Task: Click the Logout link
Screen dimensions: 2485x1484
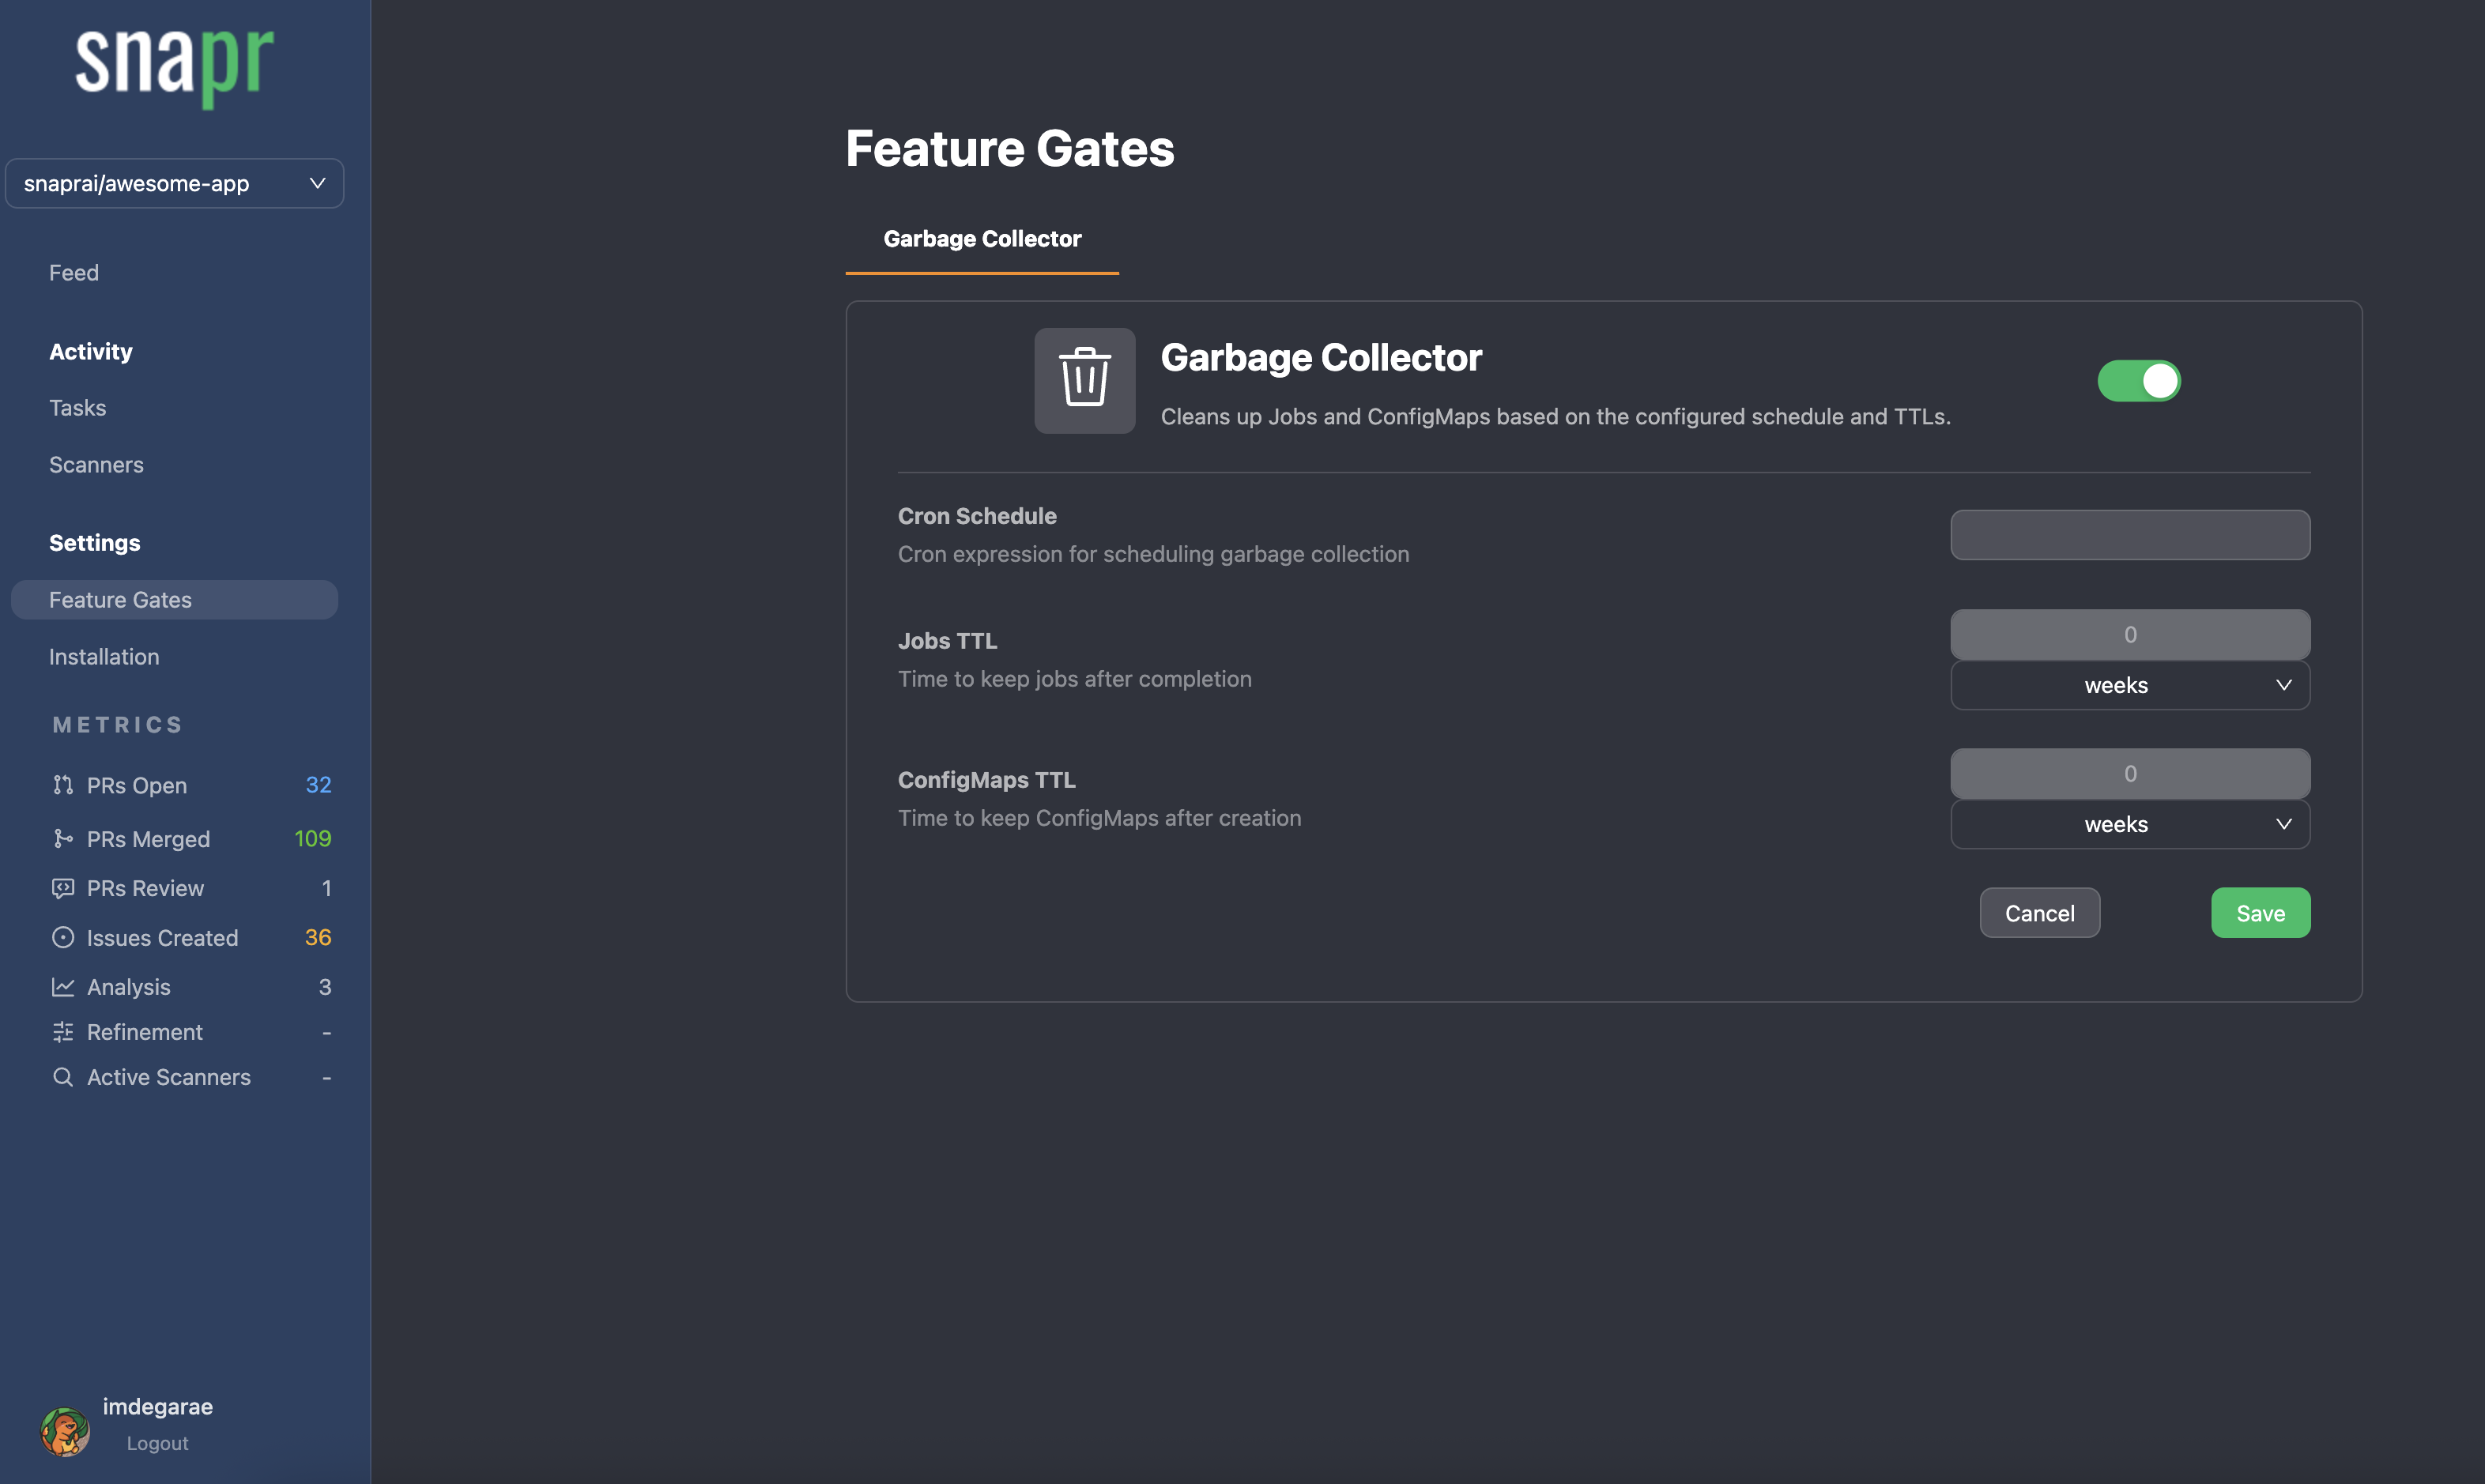Action: [157, 1443]
